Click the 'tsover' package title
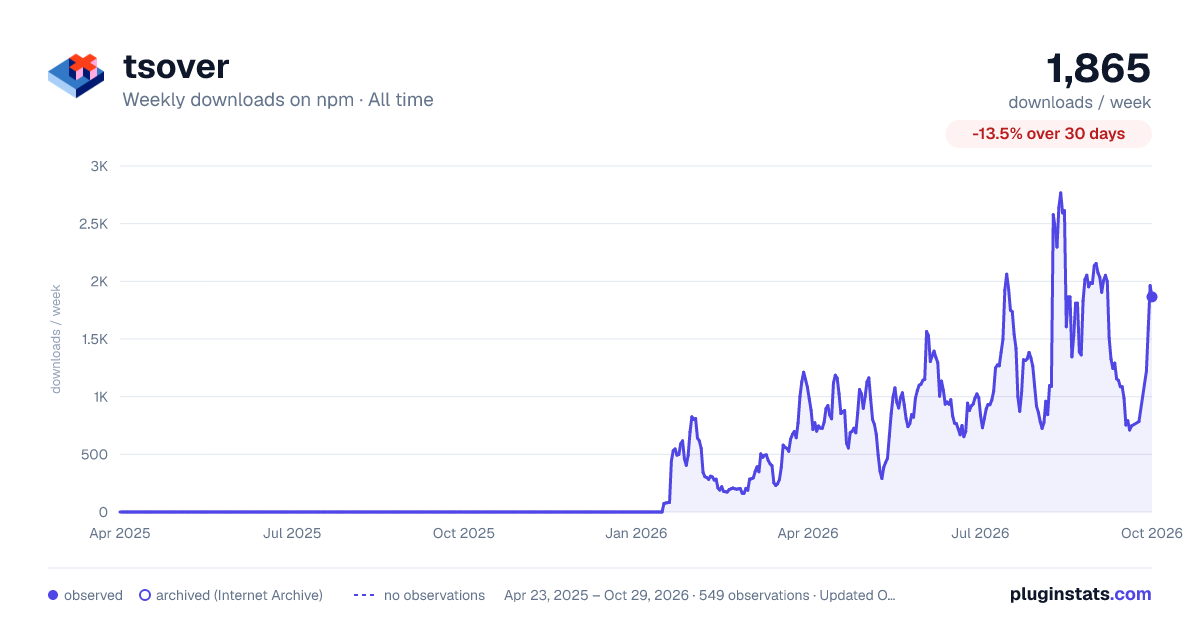1200x630 pixels. tap(176, 66)
